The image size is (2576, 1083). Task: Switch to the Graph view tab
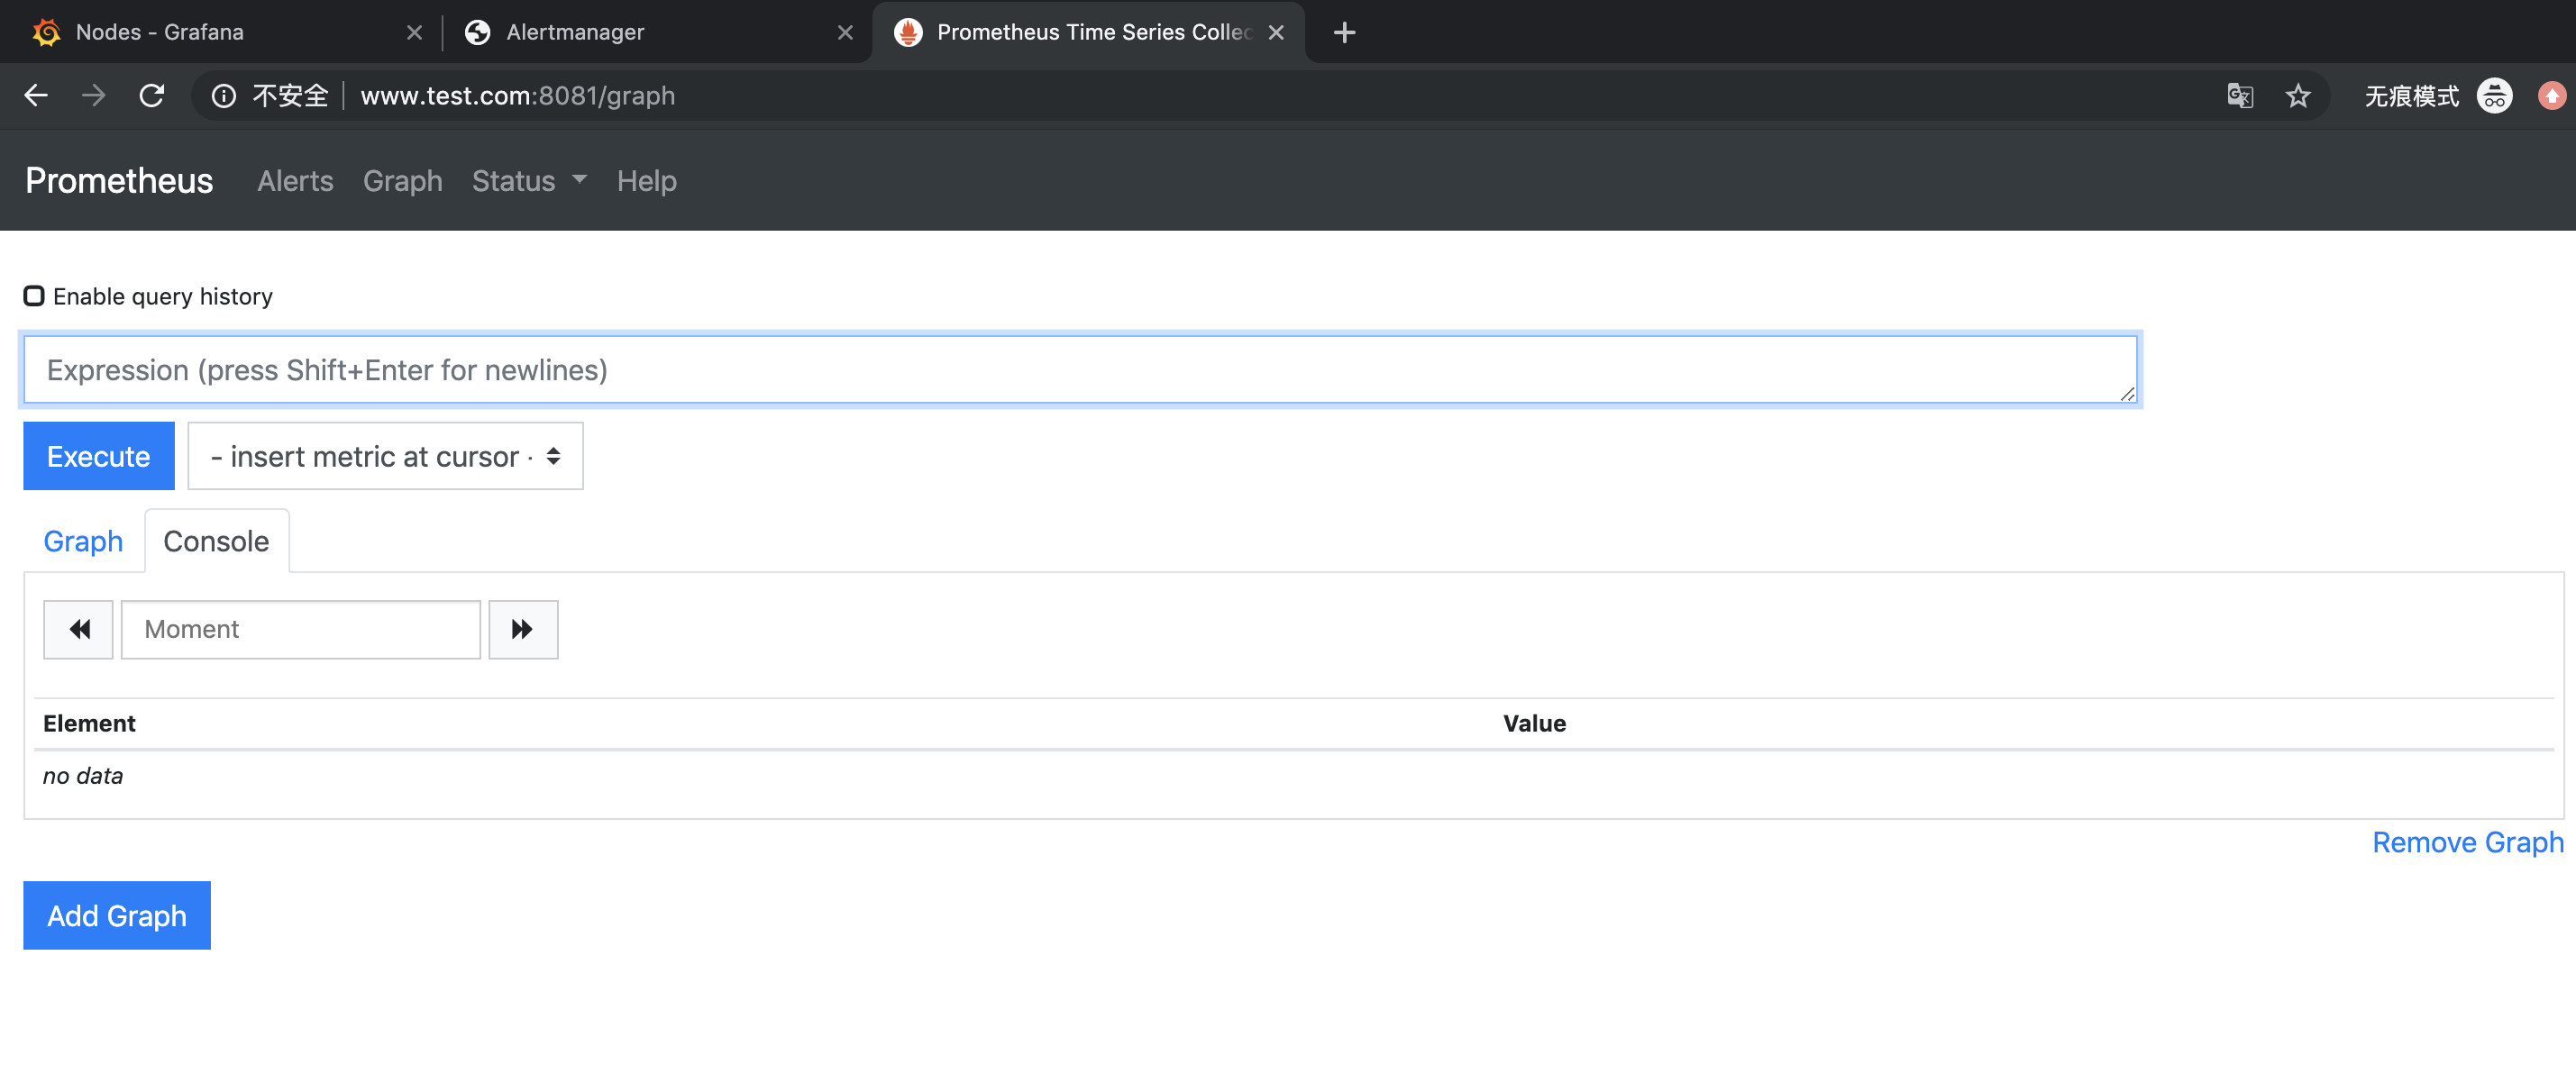[x=83, y=541]
